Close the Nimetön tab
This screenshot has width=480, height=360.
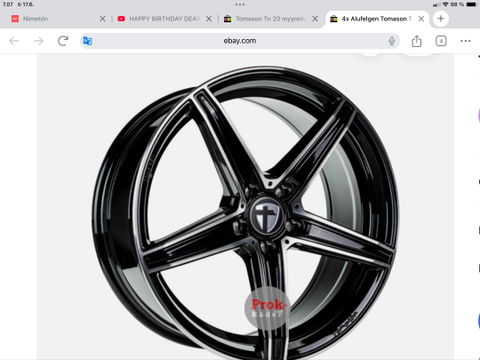(x=103, y=19)
